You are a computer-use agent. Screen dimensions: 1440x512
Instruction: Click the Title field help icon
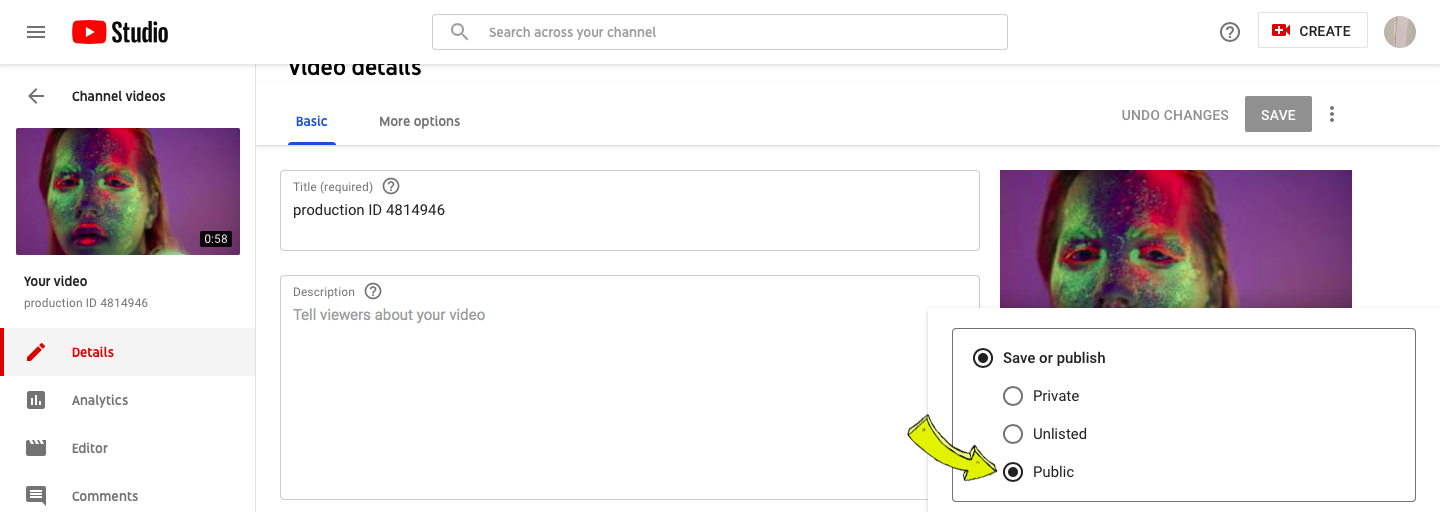click(391, 186)
